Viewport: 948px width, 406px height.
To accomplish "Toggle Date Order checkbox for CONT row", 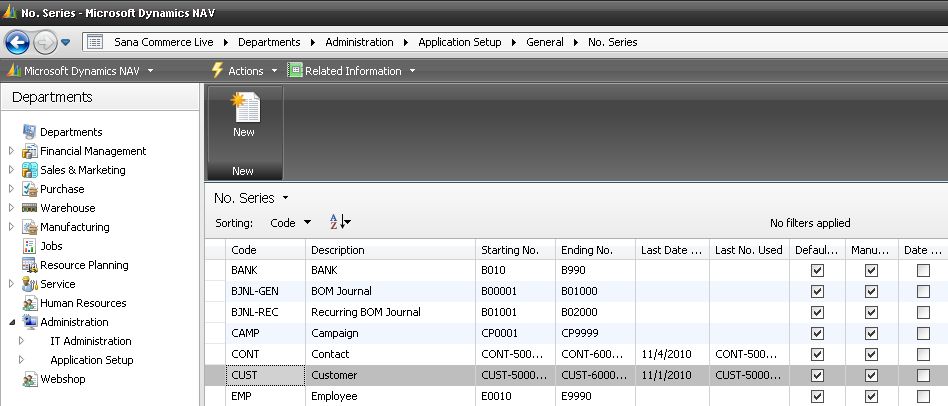I will 923,354.
